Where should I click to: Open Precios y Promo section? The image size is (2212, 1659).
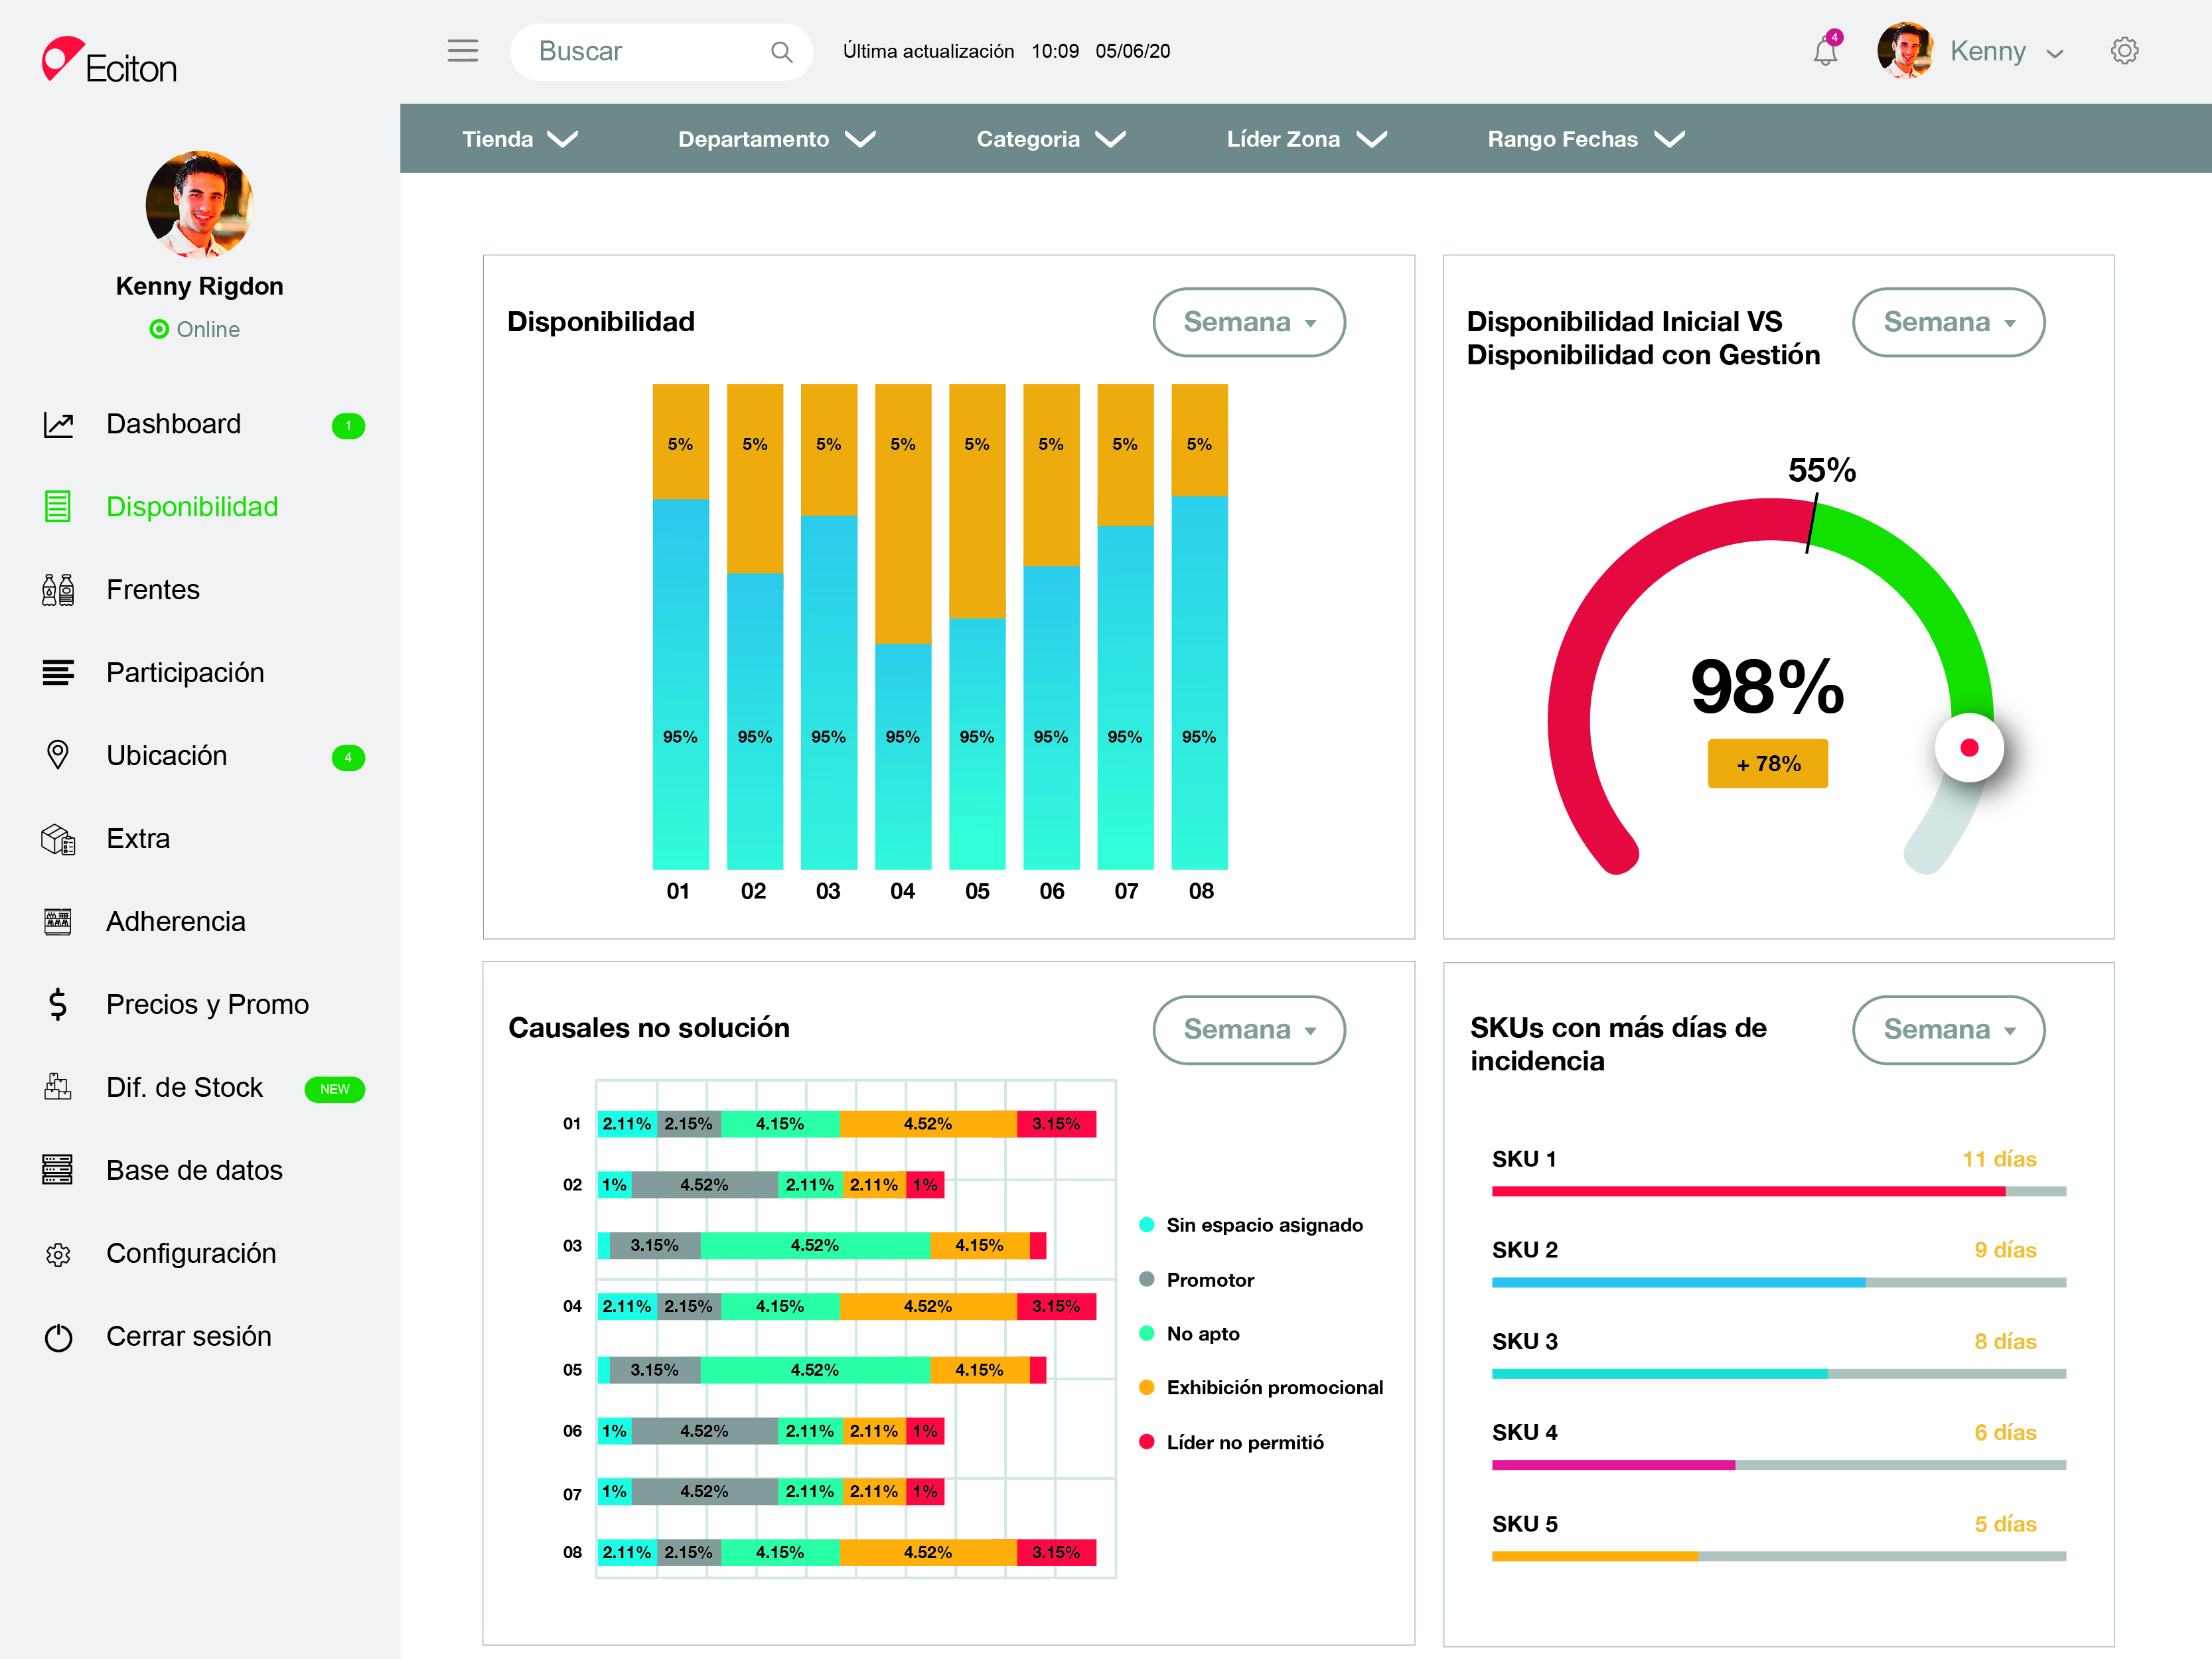click(x=207, y=1004)
